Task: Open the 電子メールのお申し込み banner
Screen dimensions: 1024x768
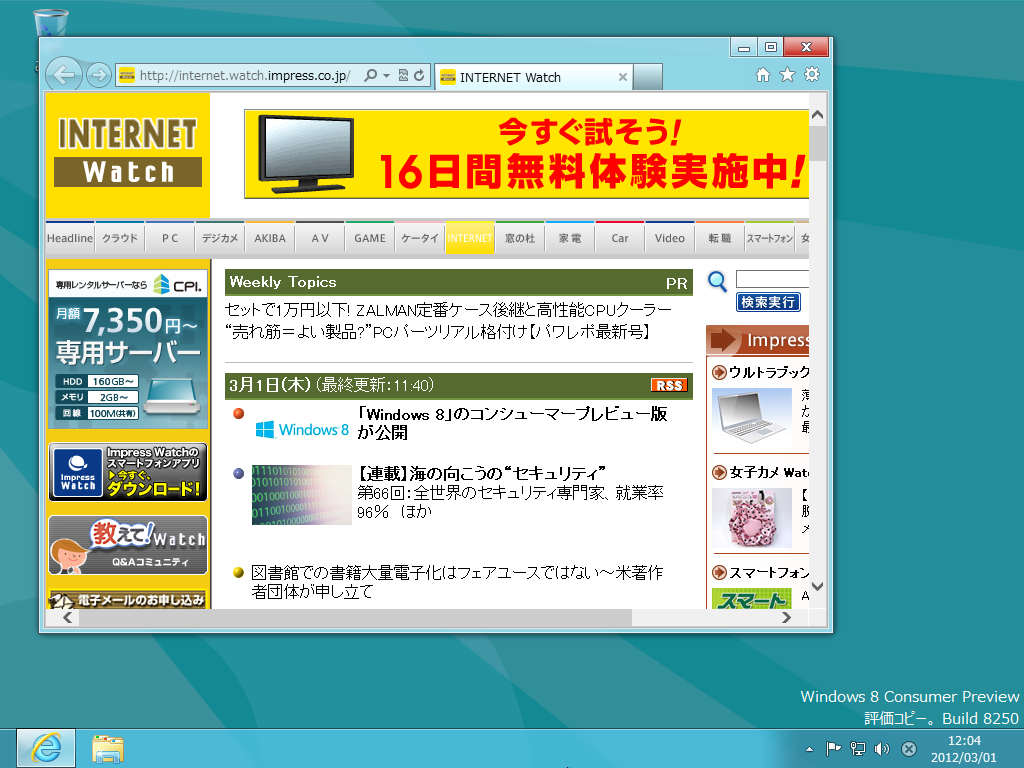Action: pyautogui.click(x=128, y=599)
